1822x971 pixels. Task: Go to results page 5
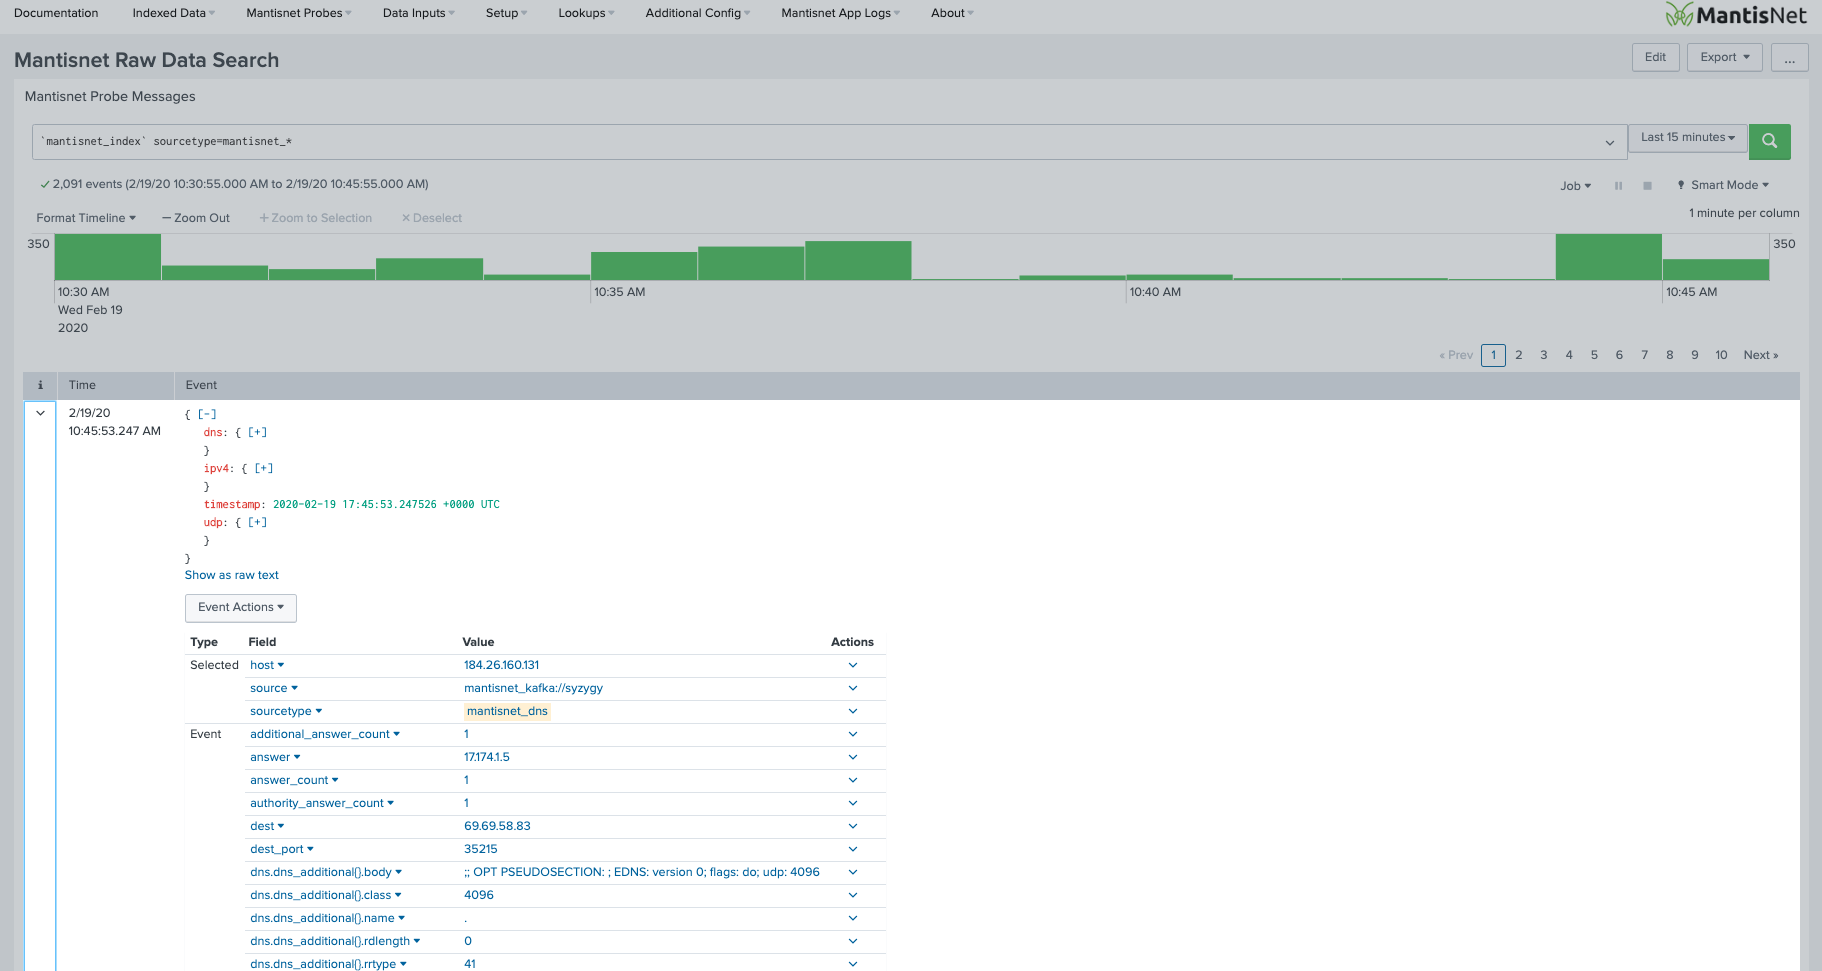point(1594,355)
